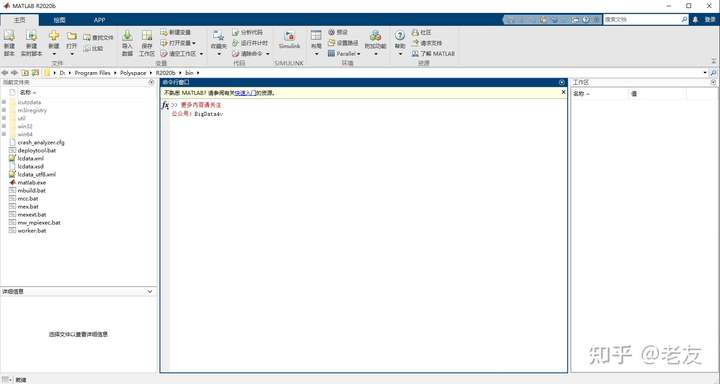Click Run and Time (运行并计时)
Viewport: 720px width, 384px height.
point(250,43)
